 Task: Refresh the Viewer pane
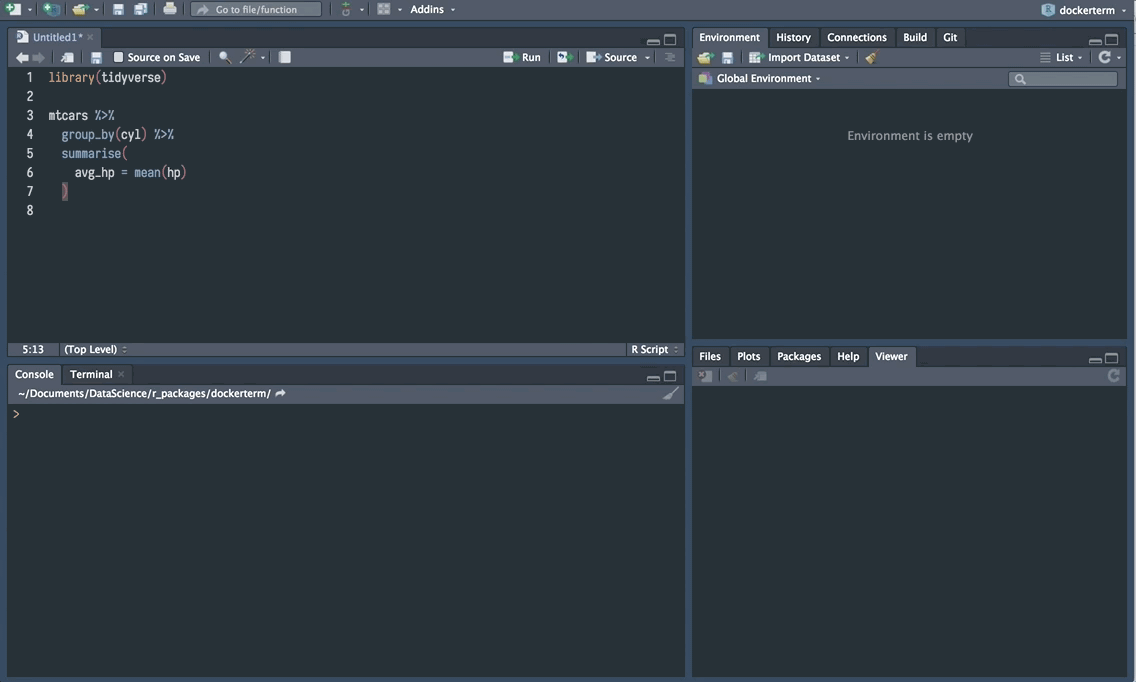click(x=1114, y=375)
